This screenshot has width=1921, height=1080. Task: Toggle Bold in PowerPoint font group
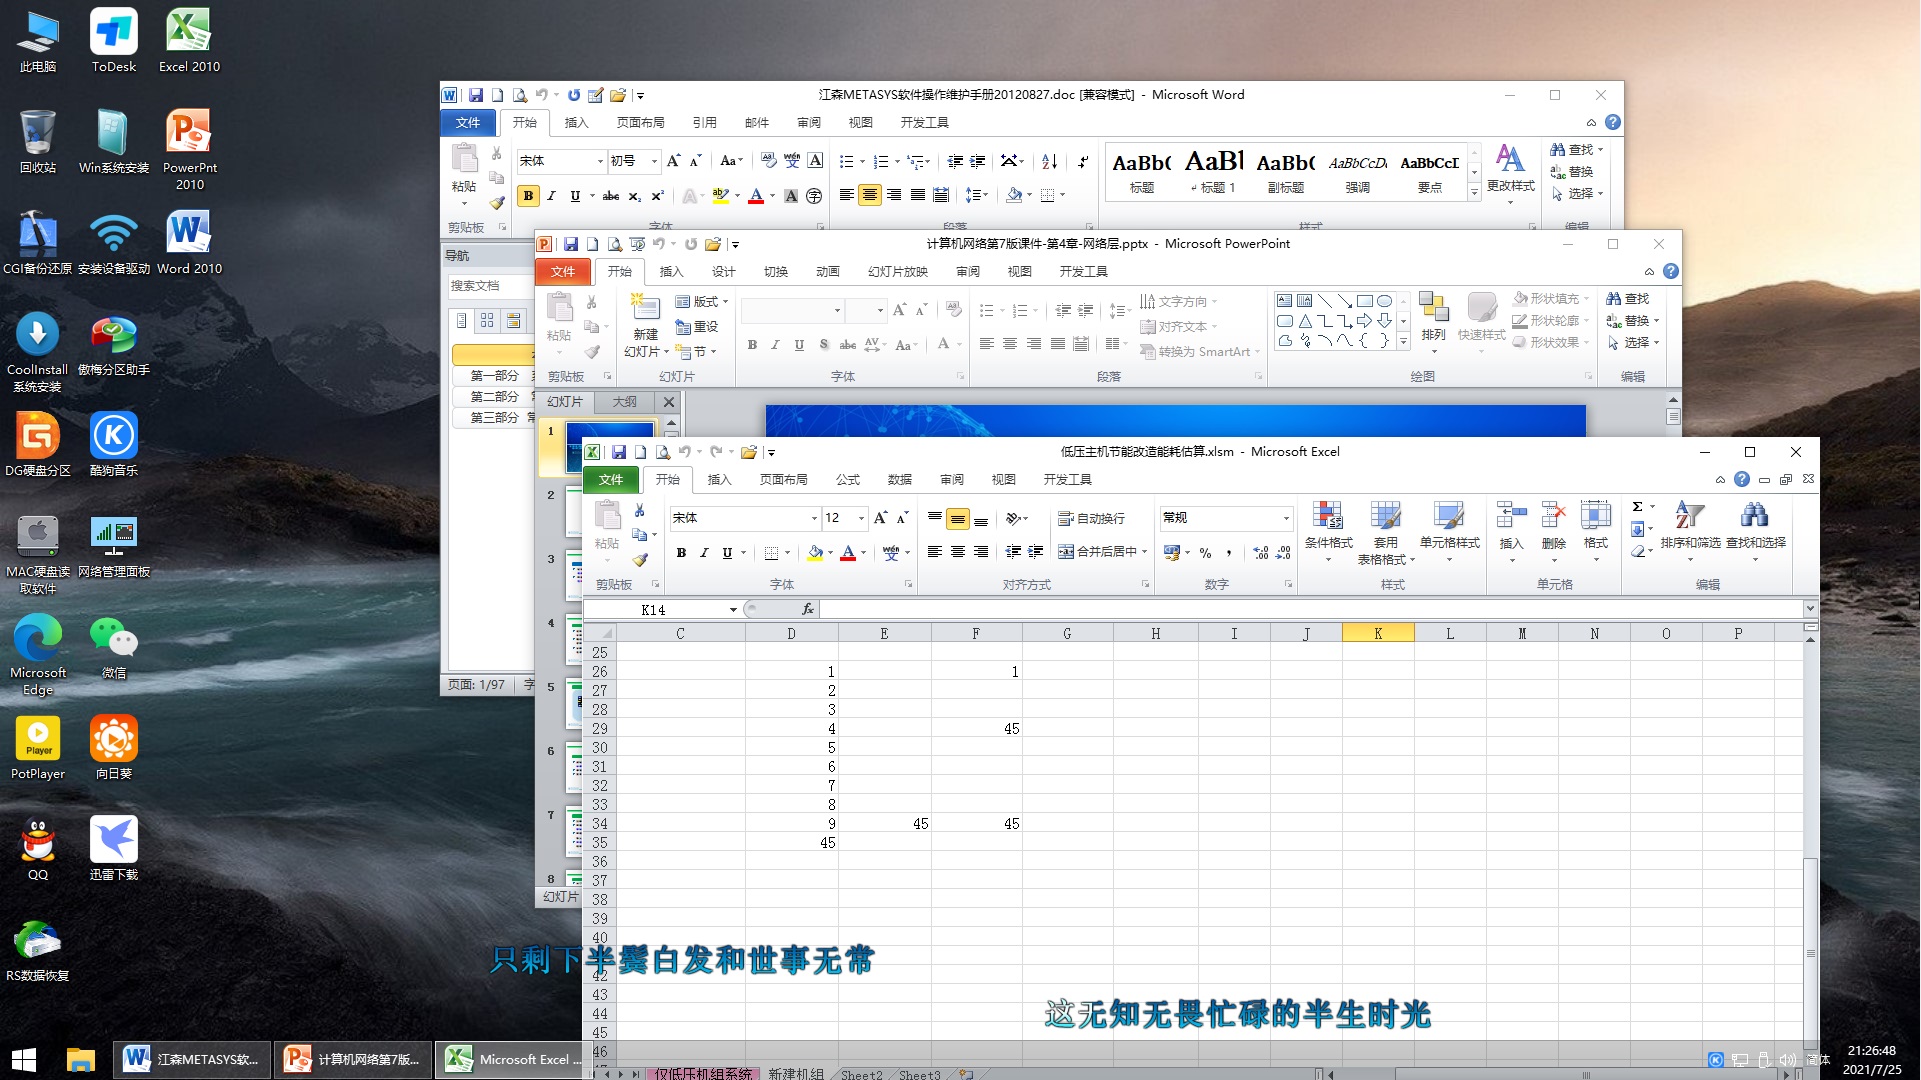[752, 344]
